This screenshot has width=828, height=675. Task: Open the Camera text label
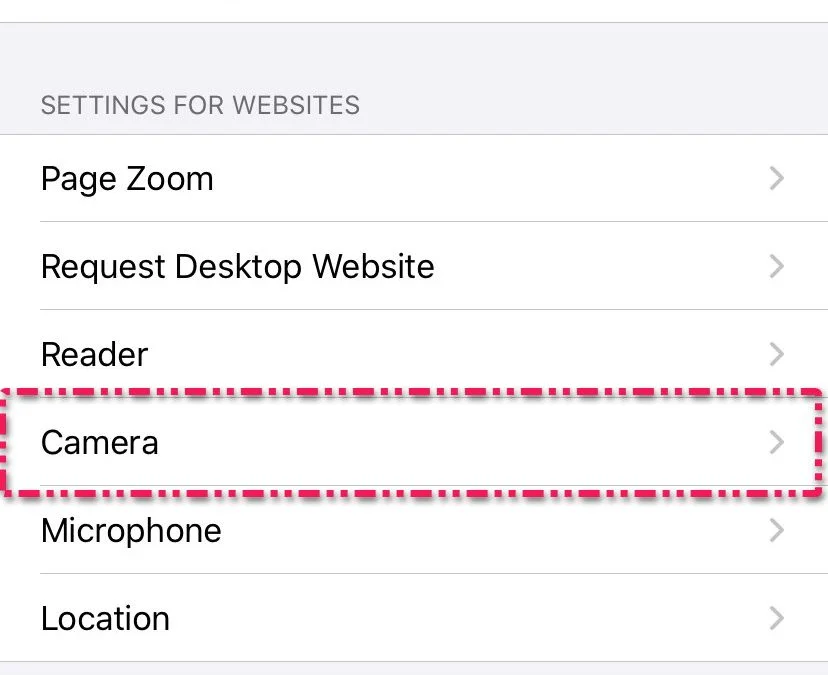99,442
